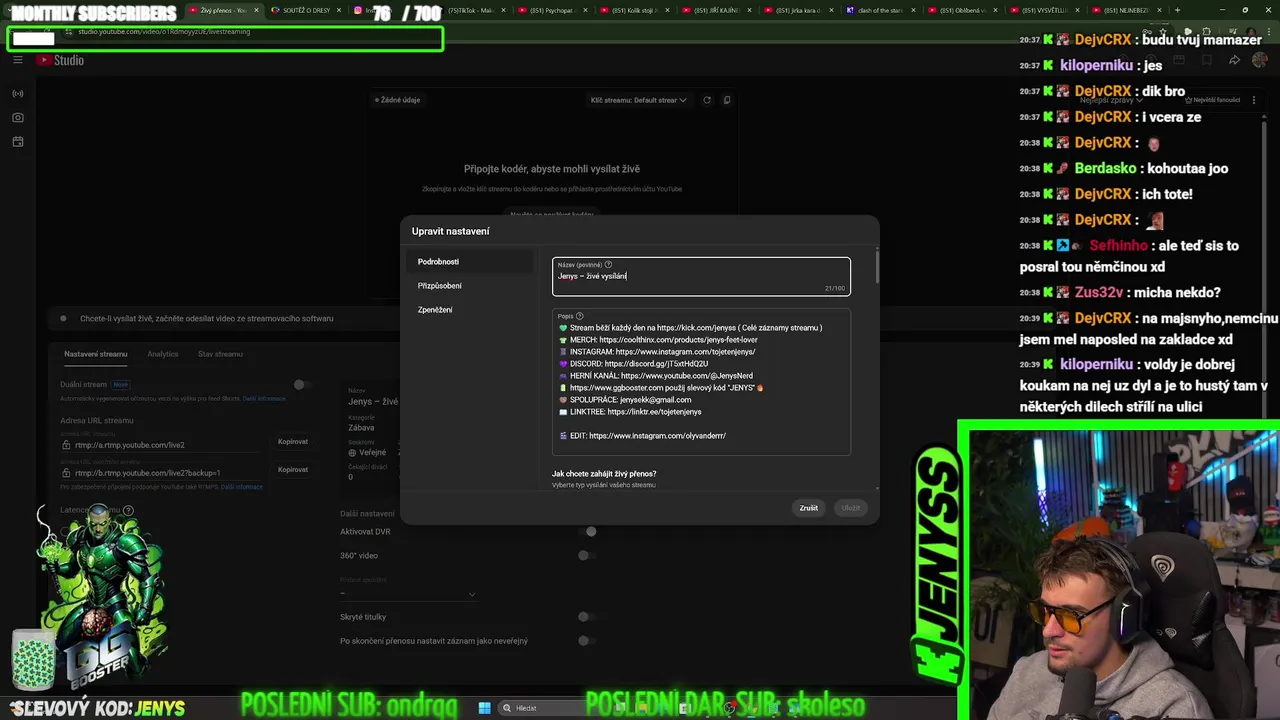Click LINKTREE line in description

click(630, 412)
